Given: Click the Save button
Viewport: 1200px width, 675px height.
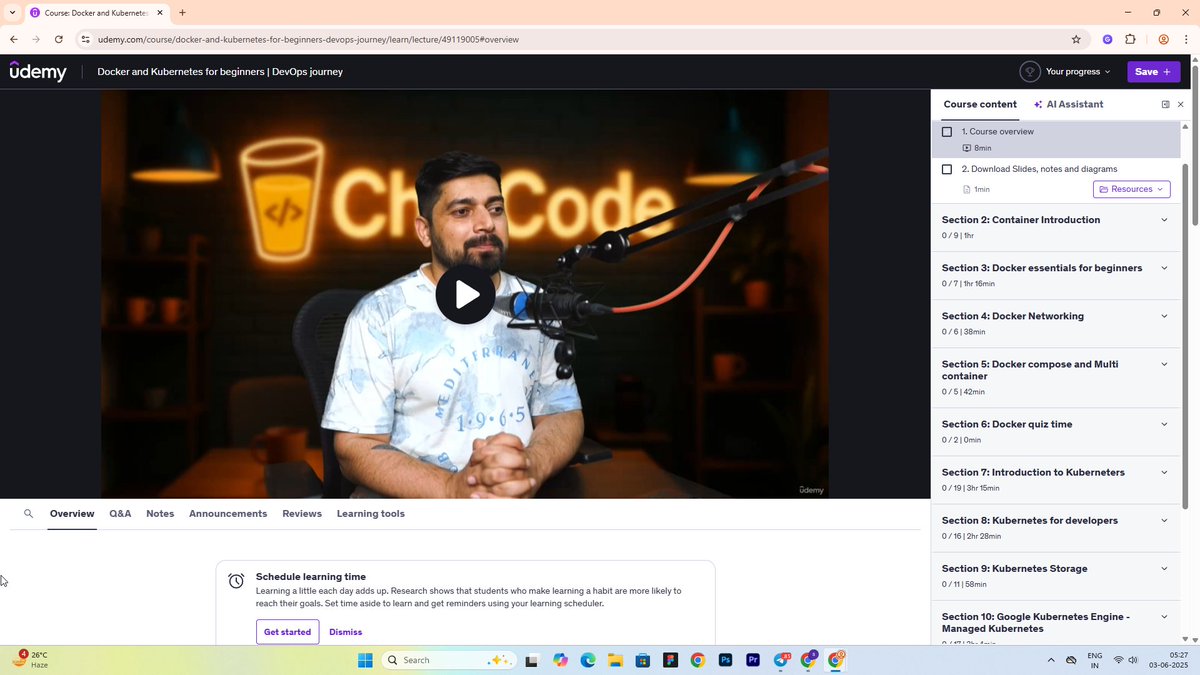Looking at the screenshot, I should click(1154, 72).
